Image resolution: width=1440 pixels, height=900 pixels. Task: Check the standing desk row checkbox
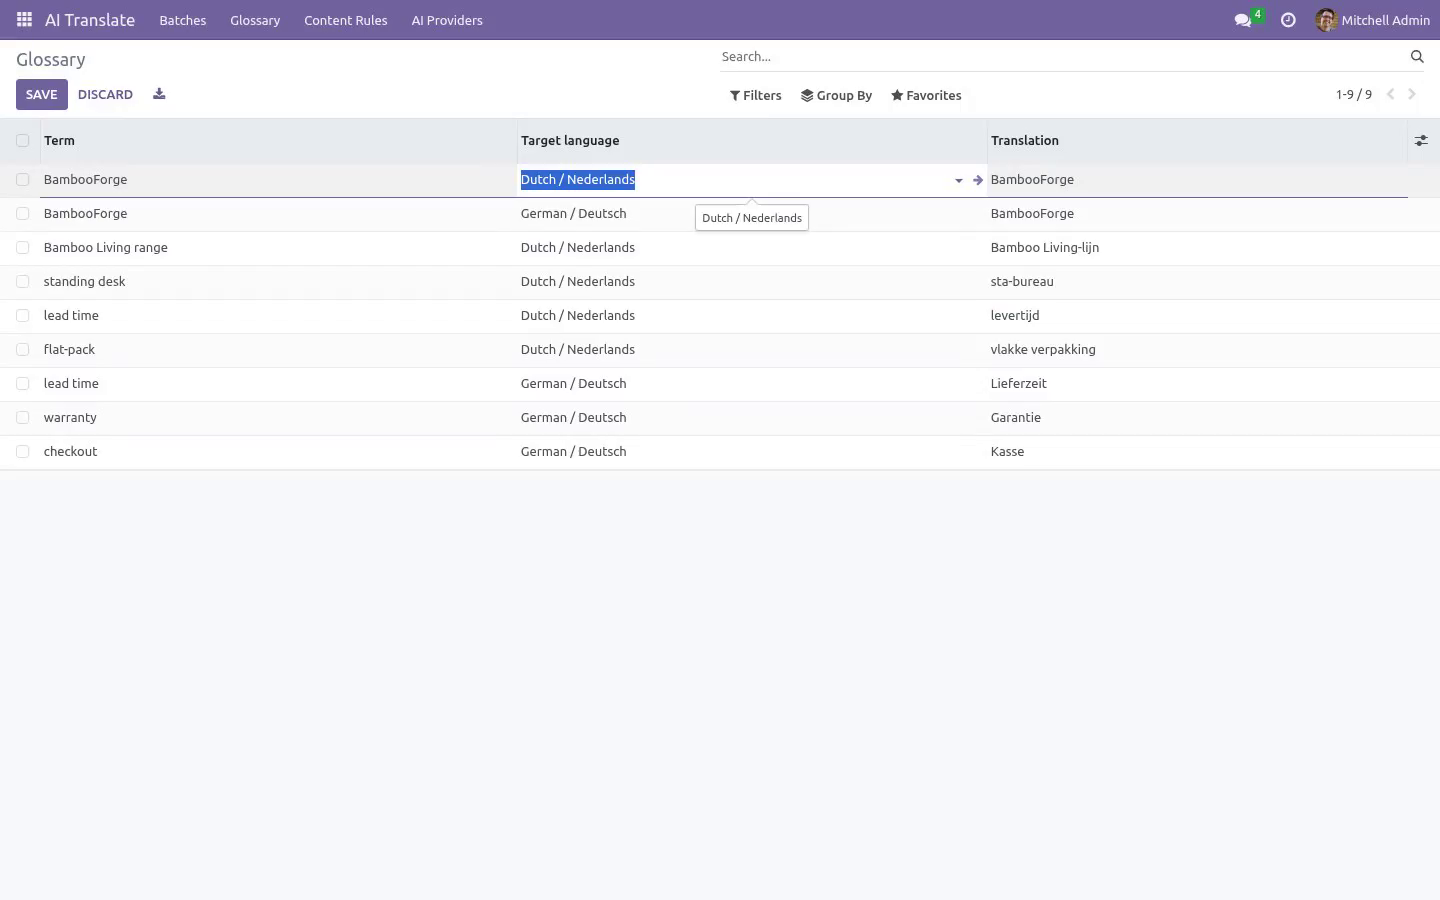(x=22, y=282)
